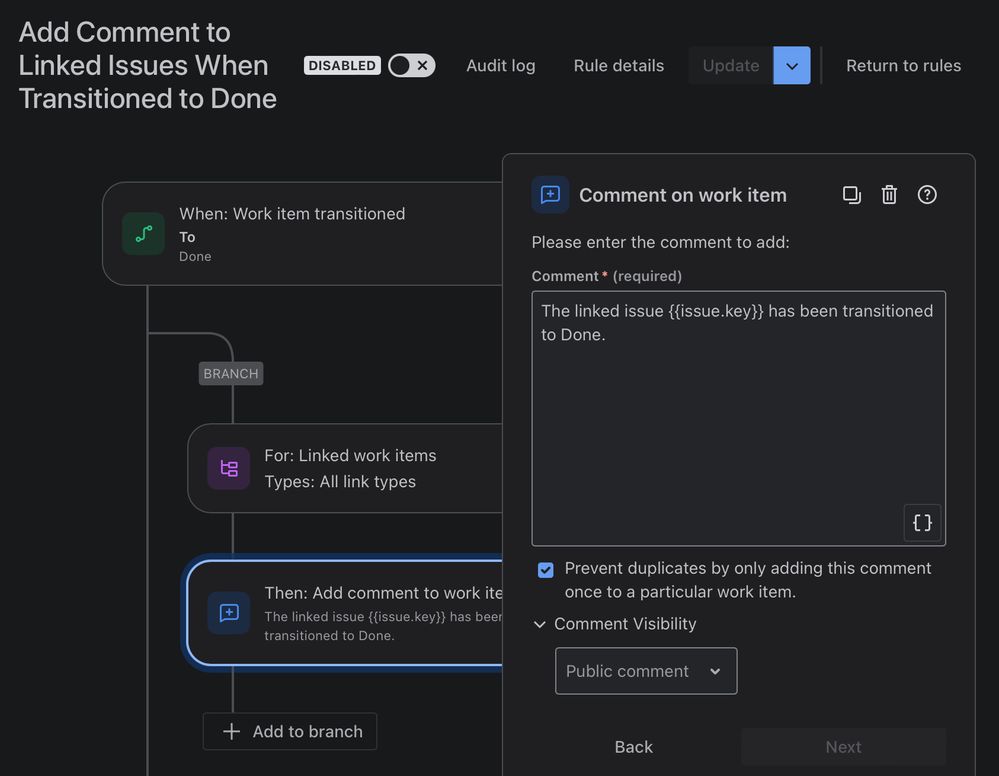This screenshot has height=776, width=999.
Task: Open the Audit log tab
Action: (x=501, y=66)
